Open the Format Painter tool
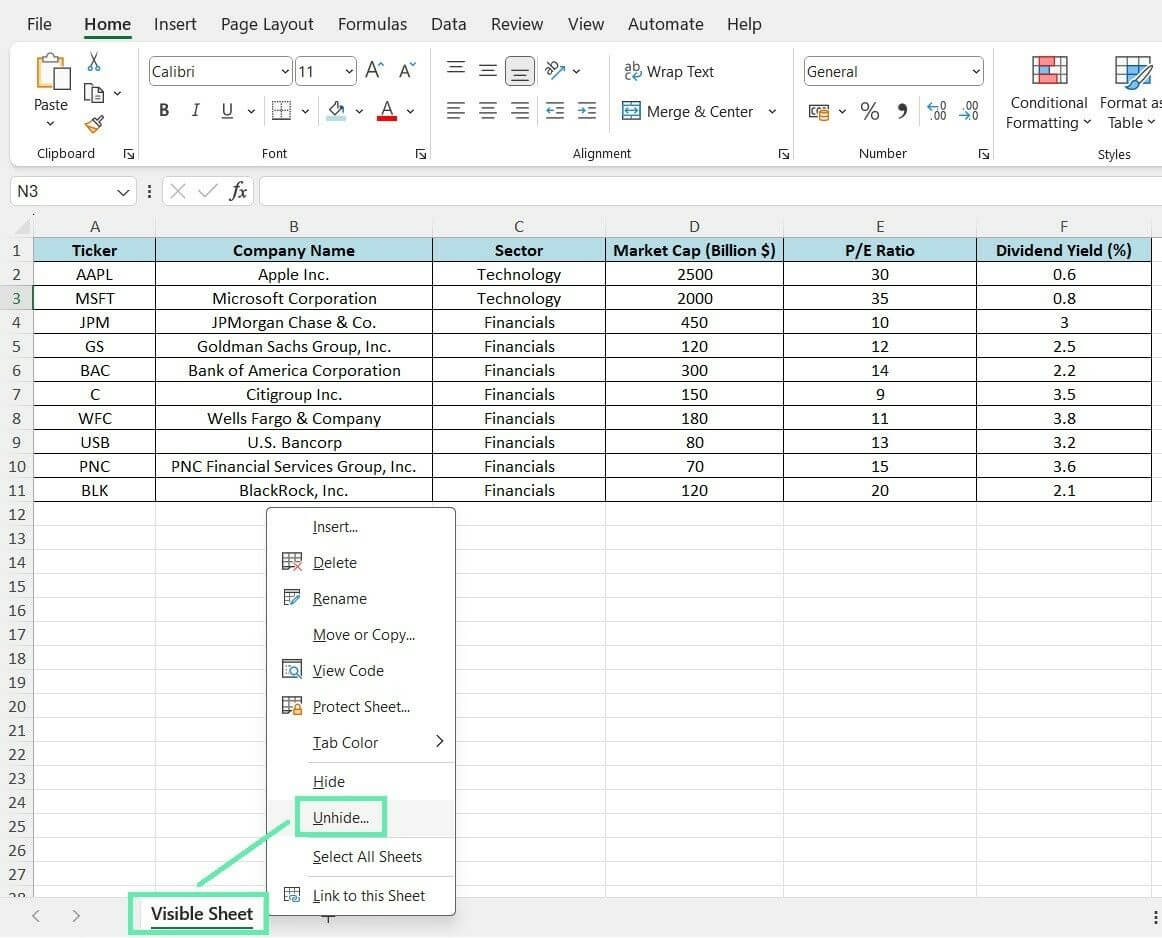Screen dimensions: 1162x938 tap(92, 124)
